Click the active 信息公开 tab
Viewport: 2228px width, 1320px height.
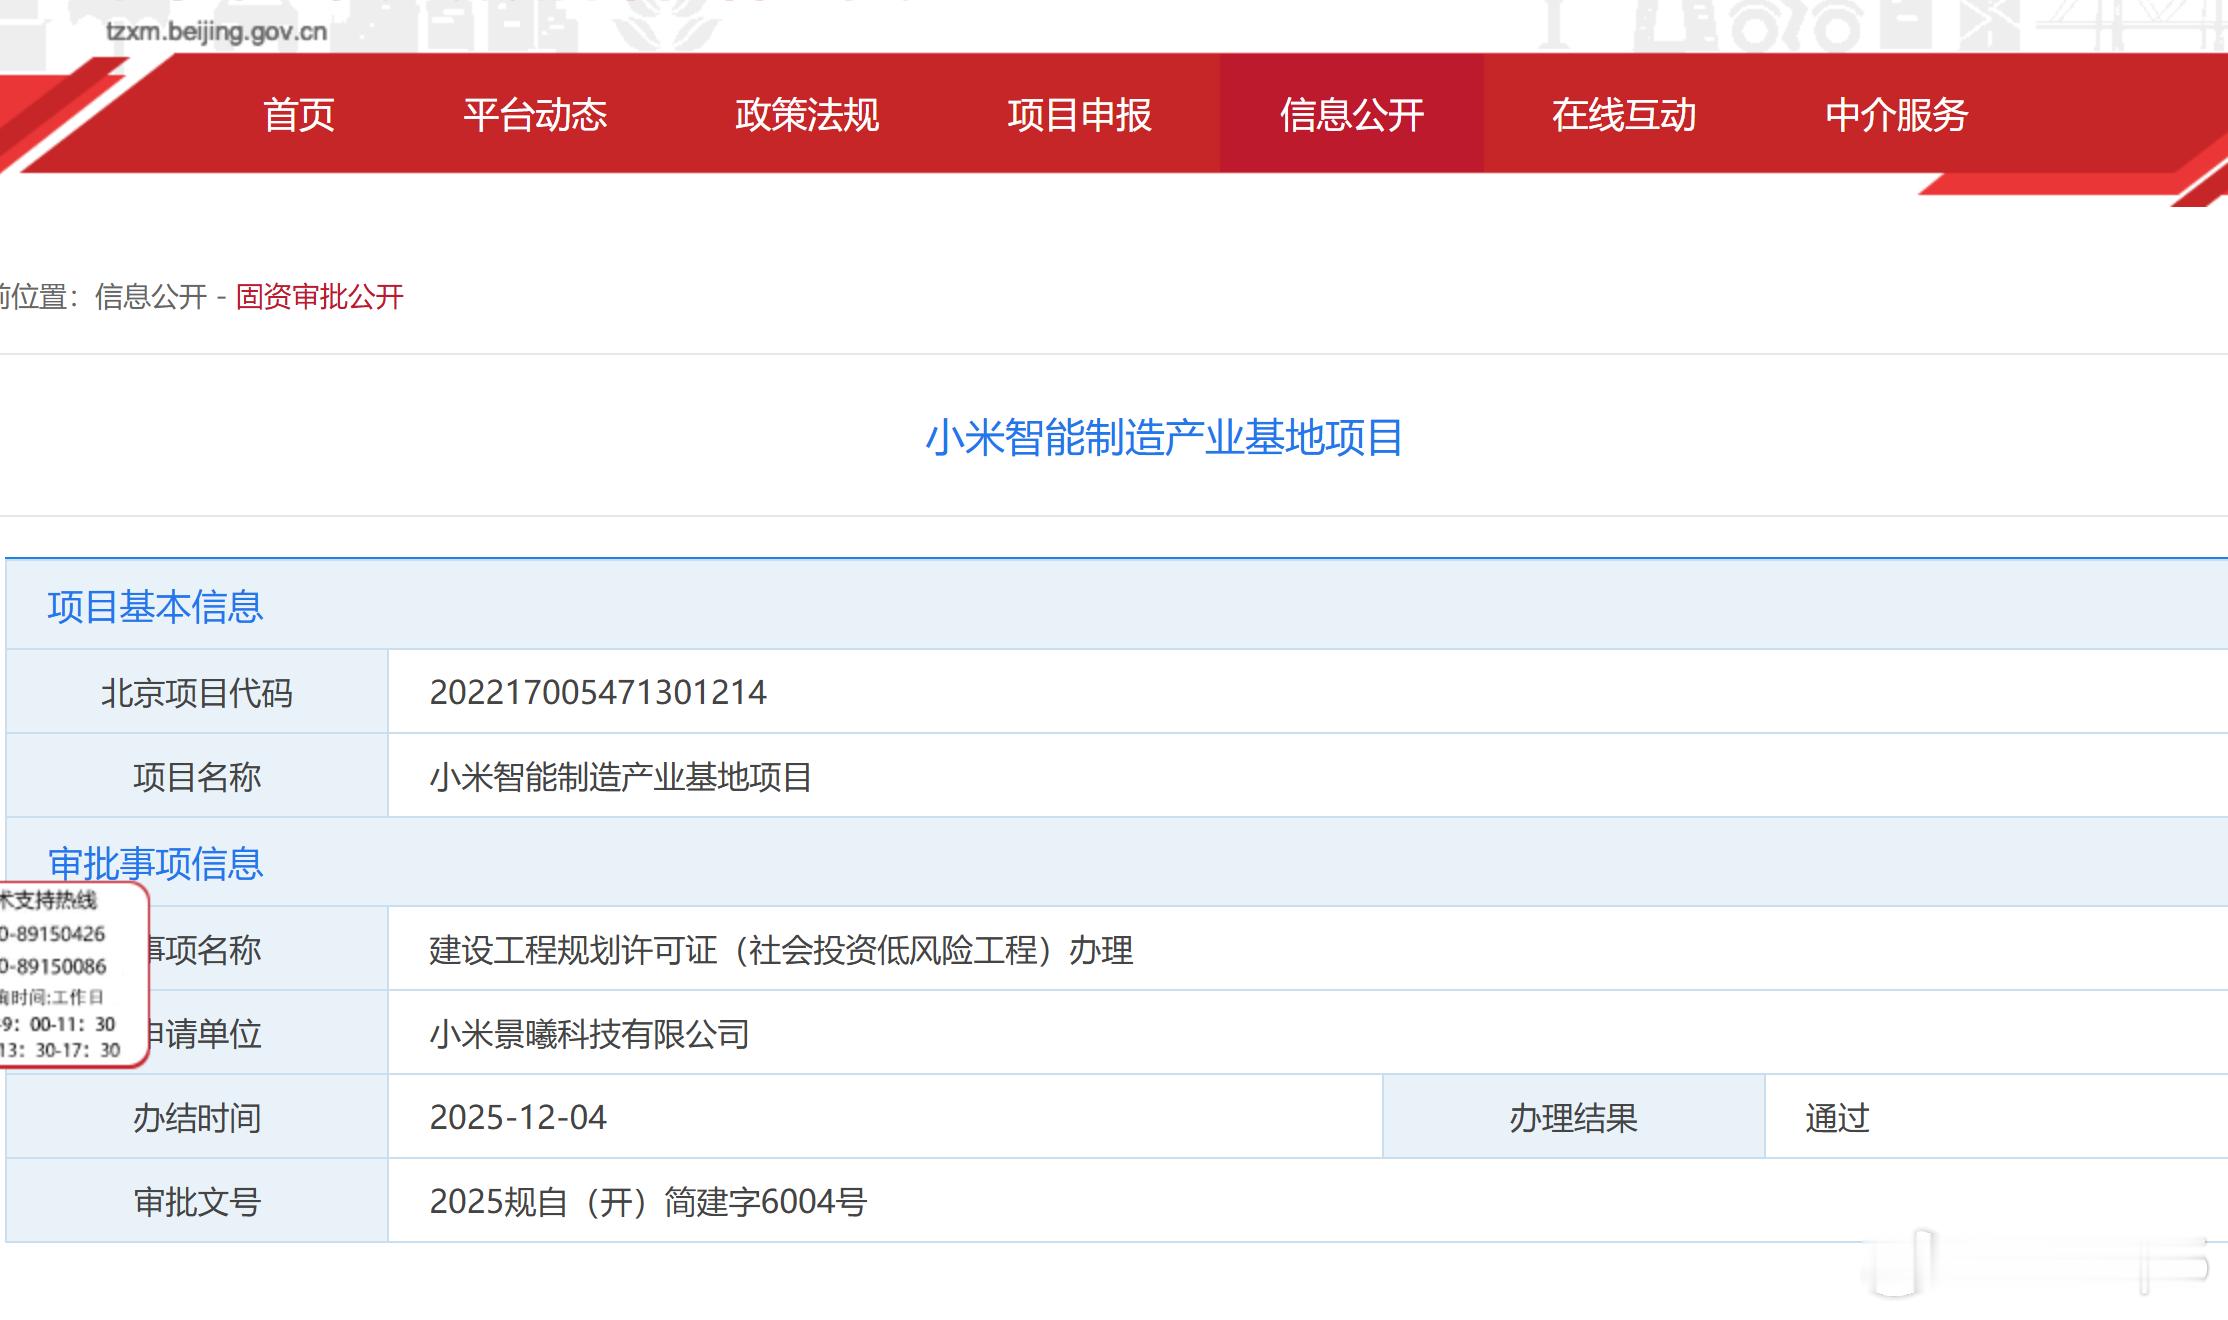(x=1351, y=115)
